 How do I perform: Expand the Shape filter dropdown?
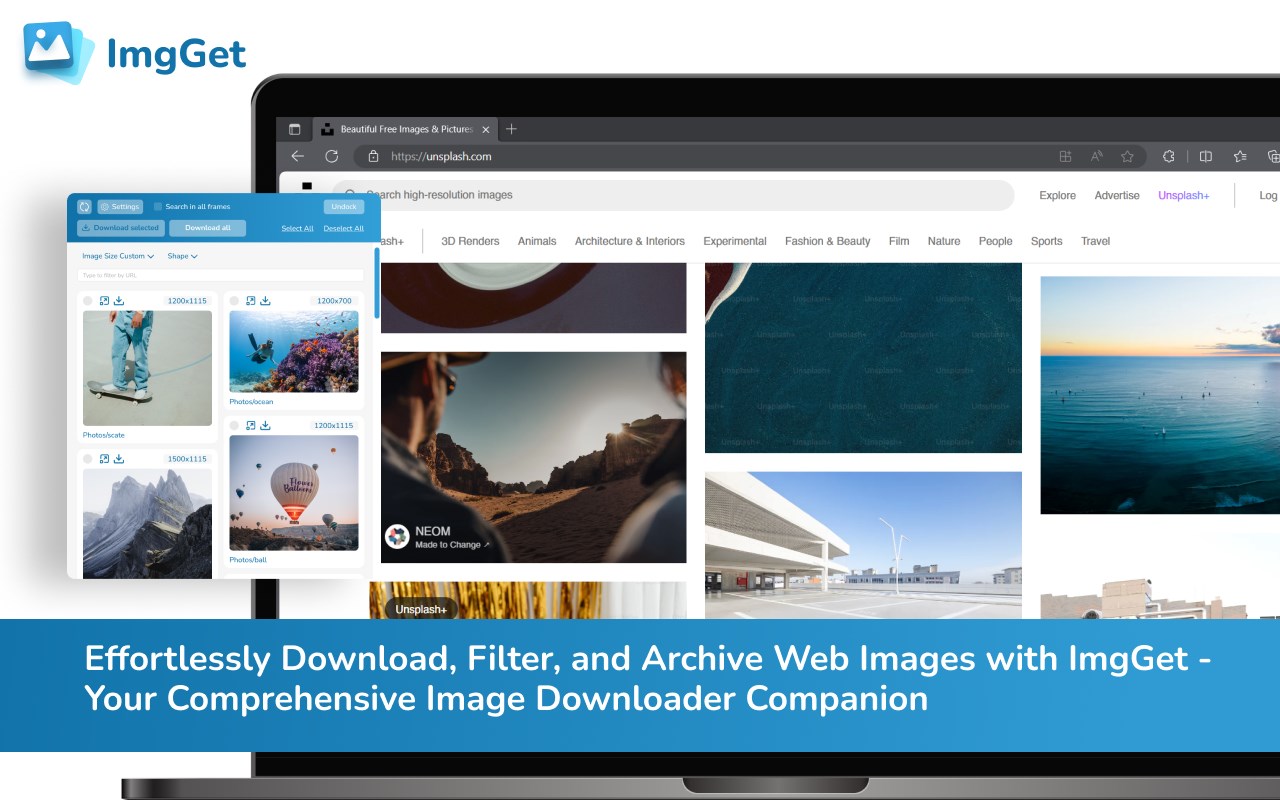(x=182, y=256)
